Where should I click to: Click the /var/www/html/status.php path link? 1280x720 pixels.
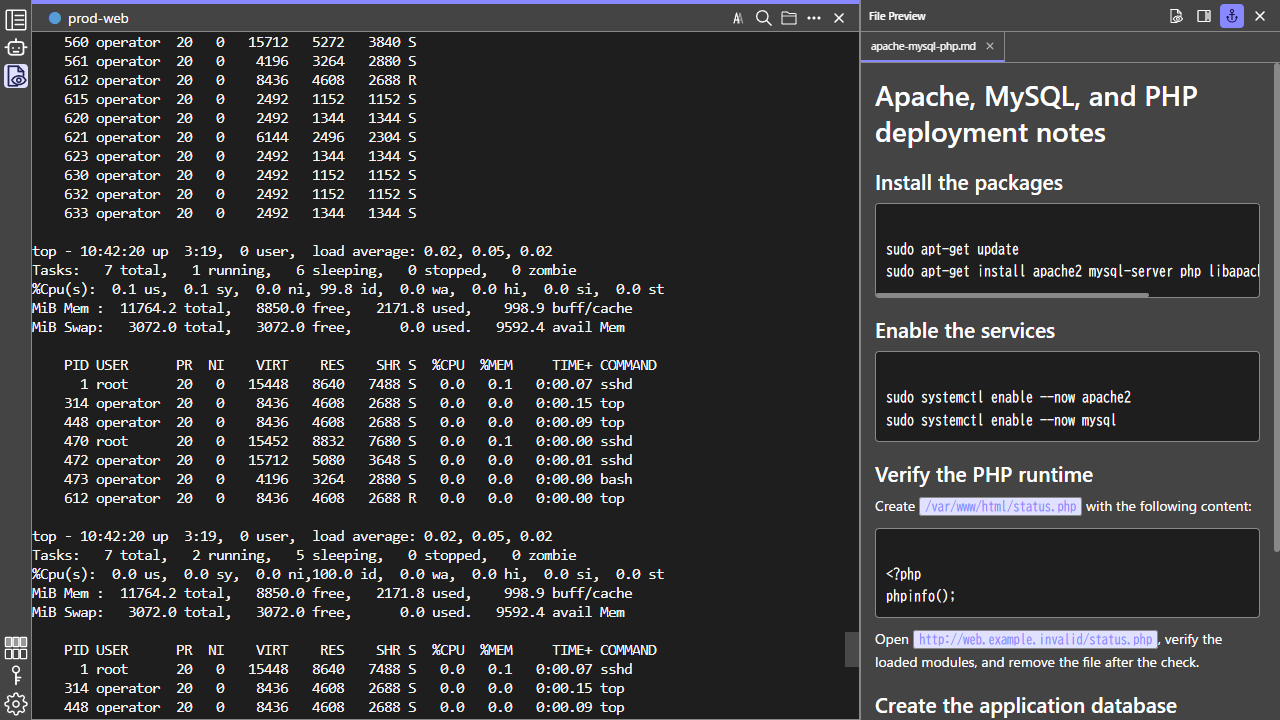(1000, 506)
